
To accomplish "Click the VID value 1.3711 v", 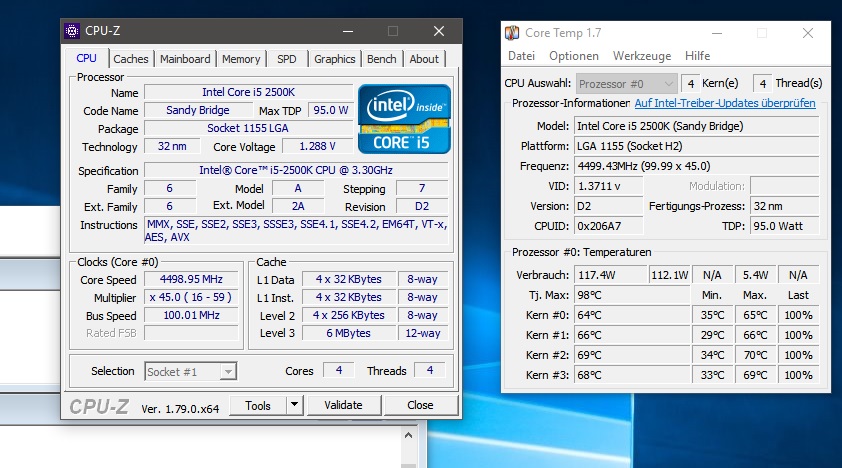I will pos(608,186).
